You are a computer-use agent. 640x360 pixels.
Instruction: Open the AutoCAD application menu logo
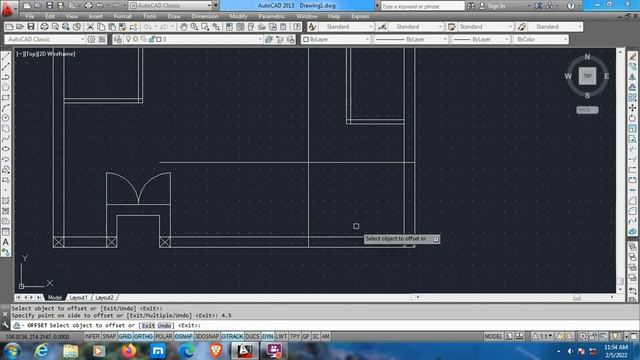pos(7,8)
